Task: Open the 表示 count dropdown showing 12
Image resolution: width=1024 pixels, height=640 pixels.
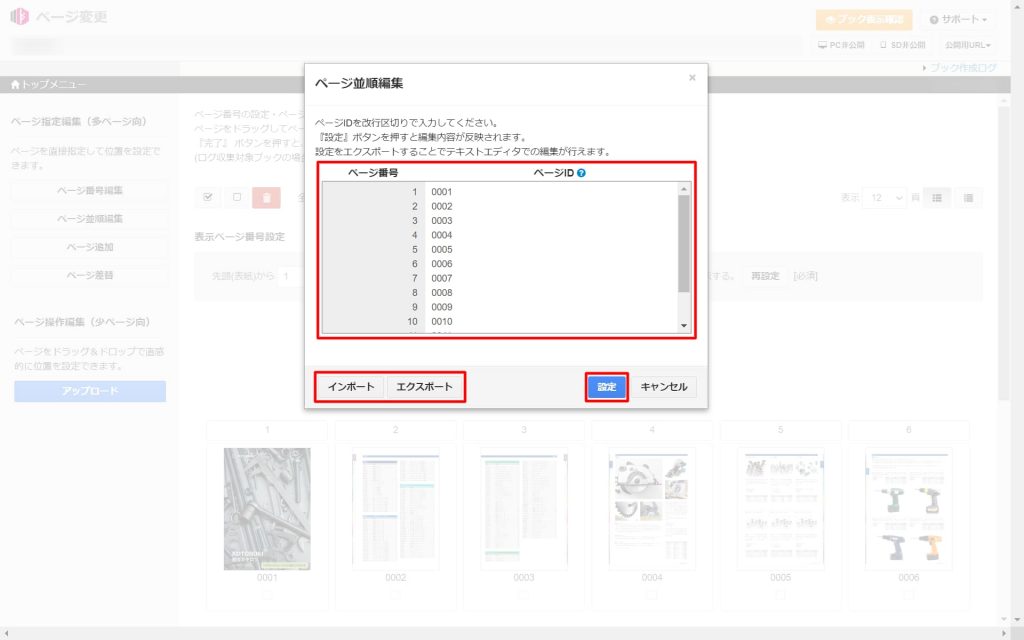Action: pyautogui.click(x=886, y=198)
